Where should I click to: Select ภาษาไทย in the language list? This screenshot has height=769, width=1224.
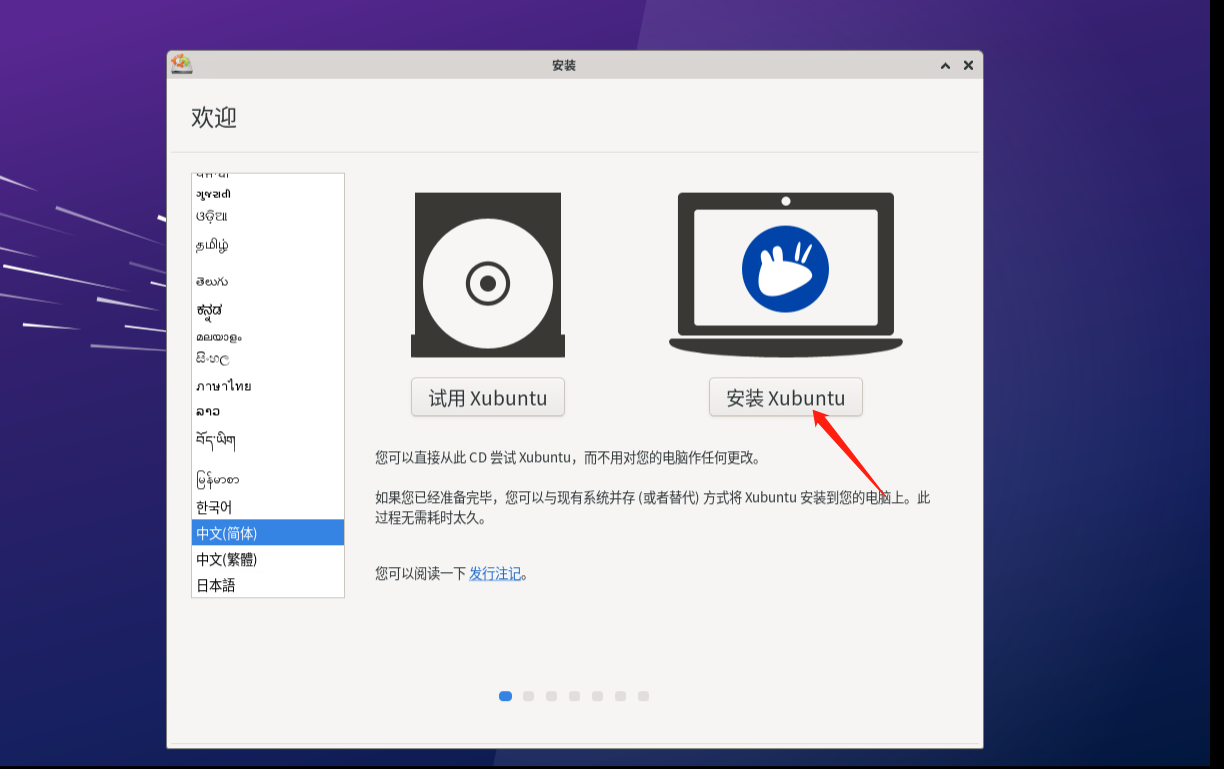tap(224, 386)
